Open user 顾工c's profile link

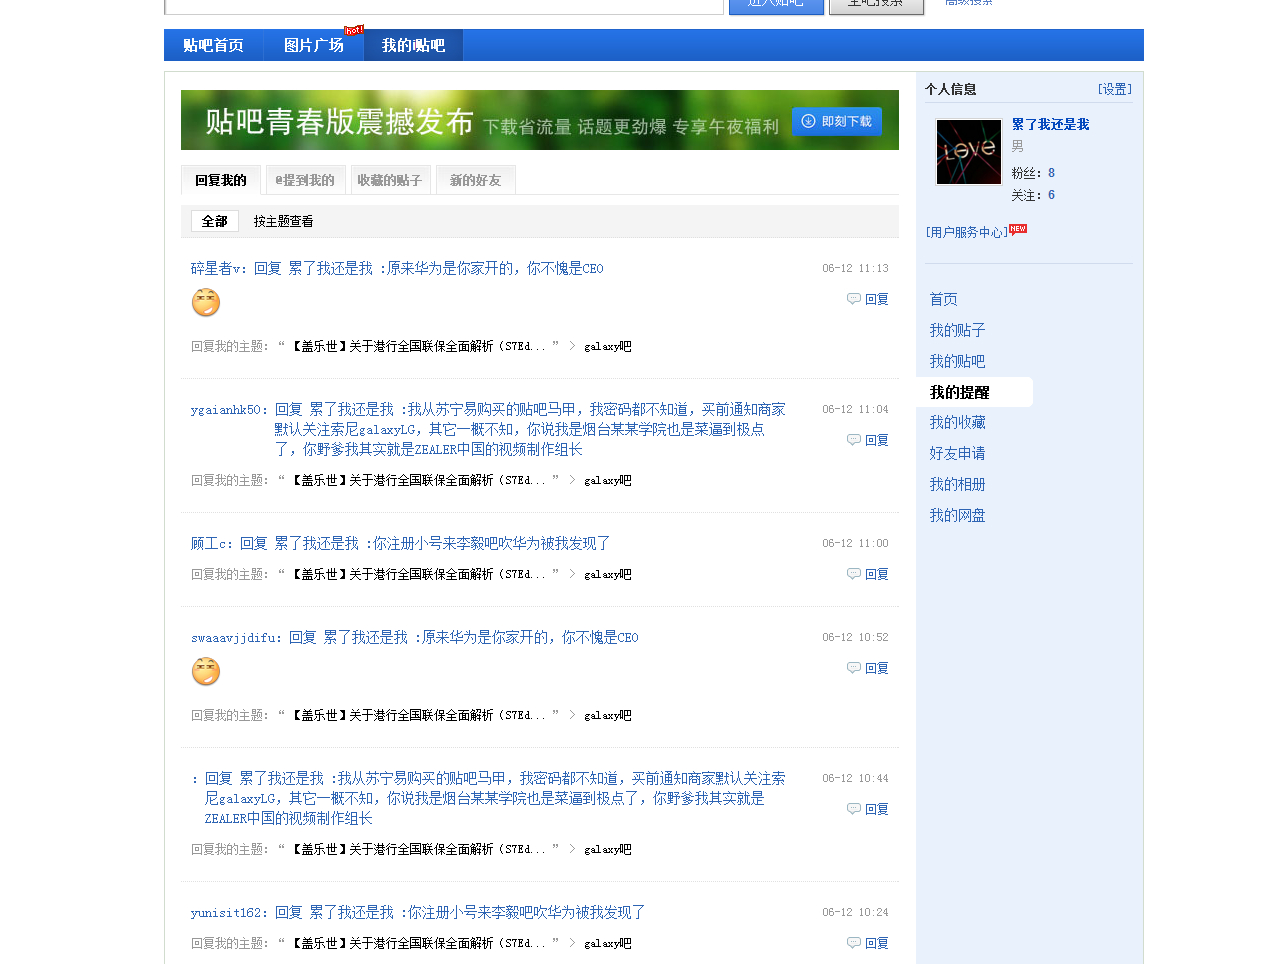pyautogui.click(x=210, y=543)
